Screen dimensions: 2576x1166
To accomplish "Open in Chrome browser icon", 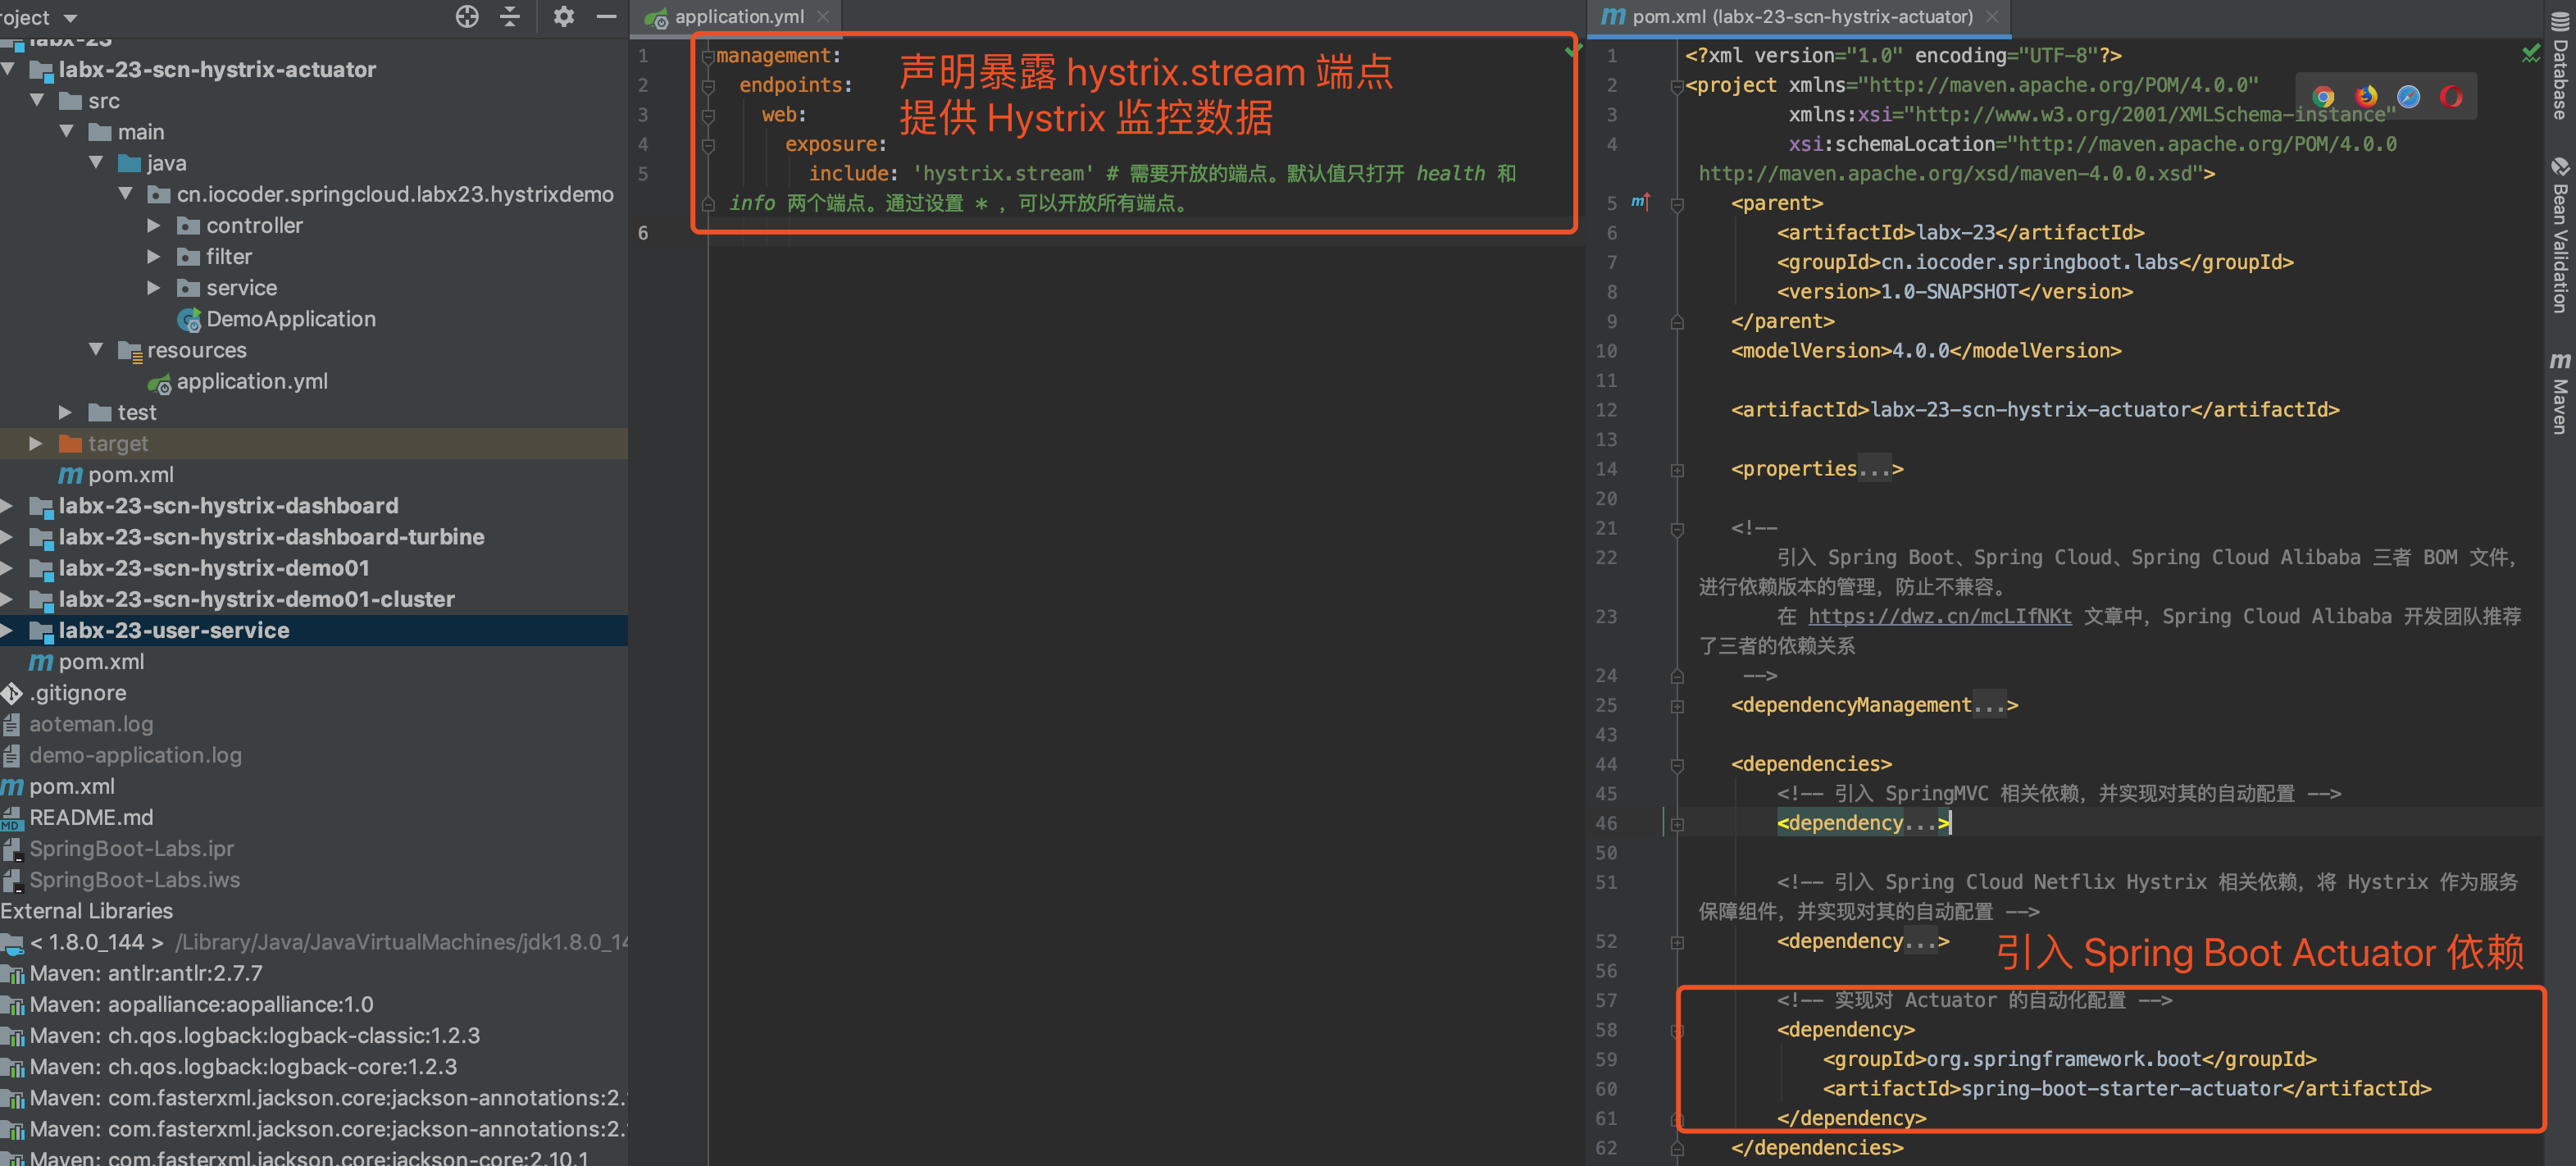I will [x=2323, y=97].
